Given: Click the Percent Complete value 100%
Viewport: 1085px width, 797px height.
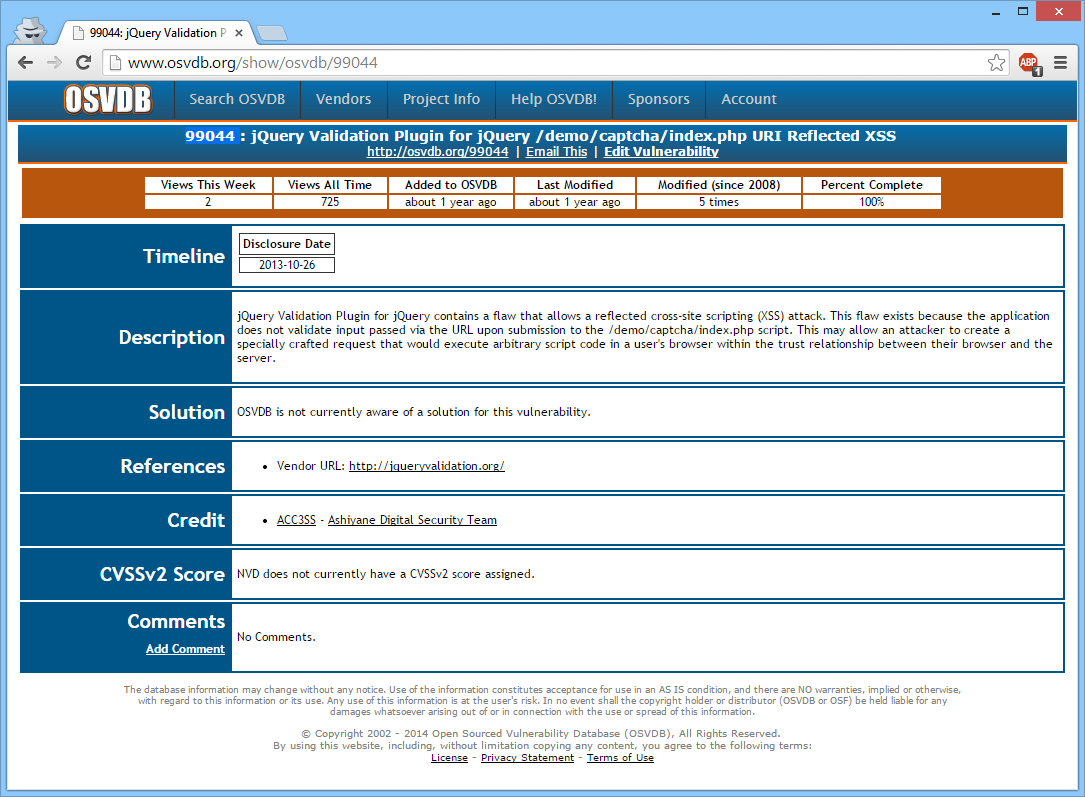Looking at the screenshot, I should pos(872,202).
